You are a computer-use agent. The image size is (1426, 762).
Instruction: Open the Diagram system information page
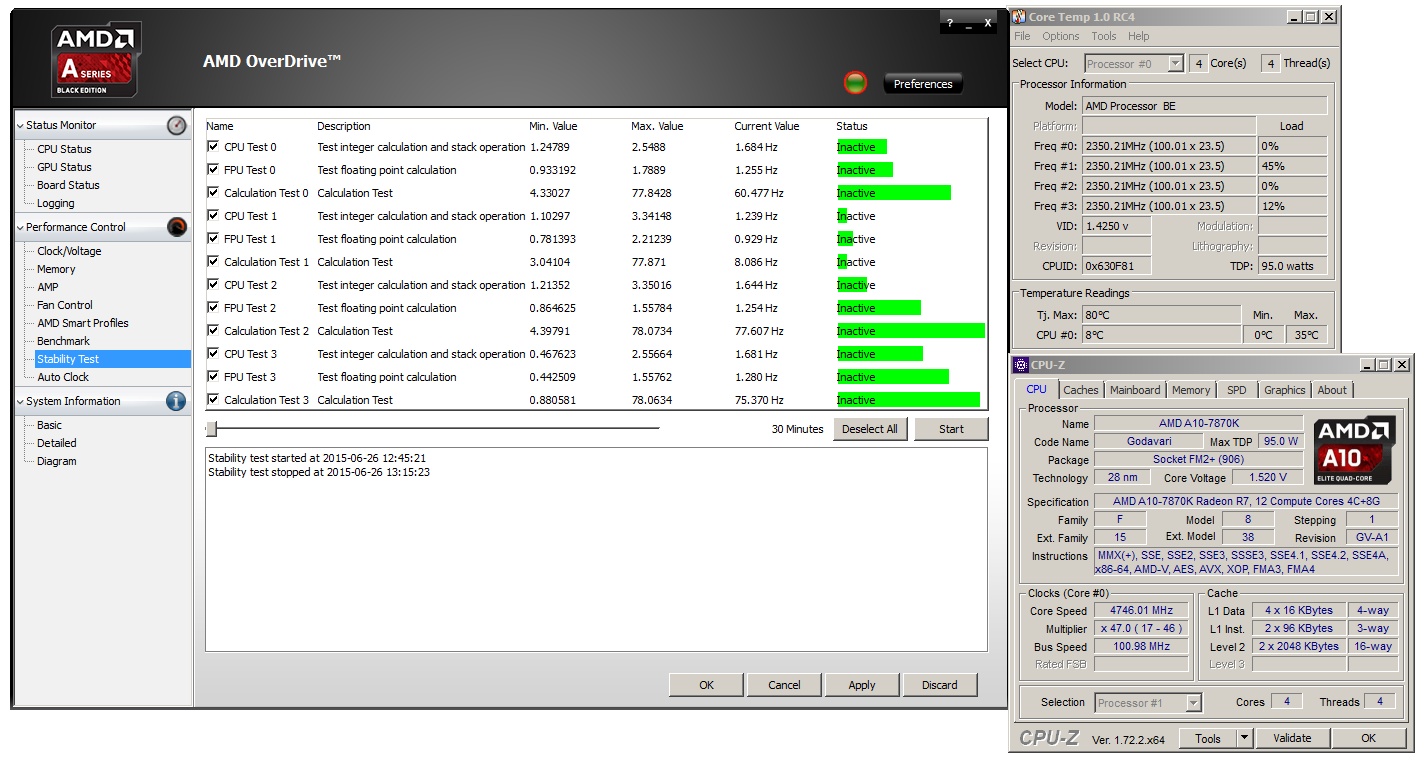[x=57, y=461]
